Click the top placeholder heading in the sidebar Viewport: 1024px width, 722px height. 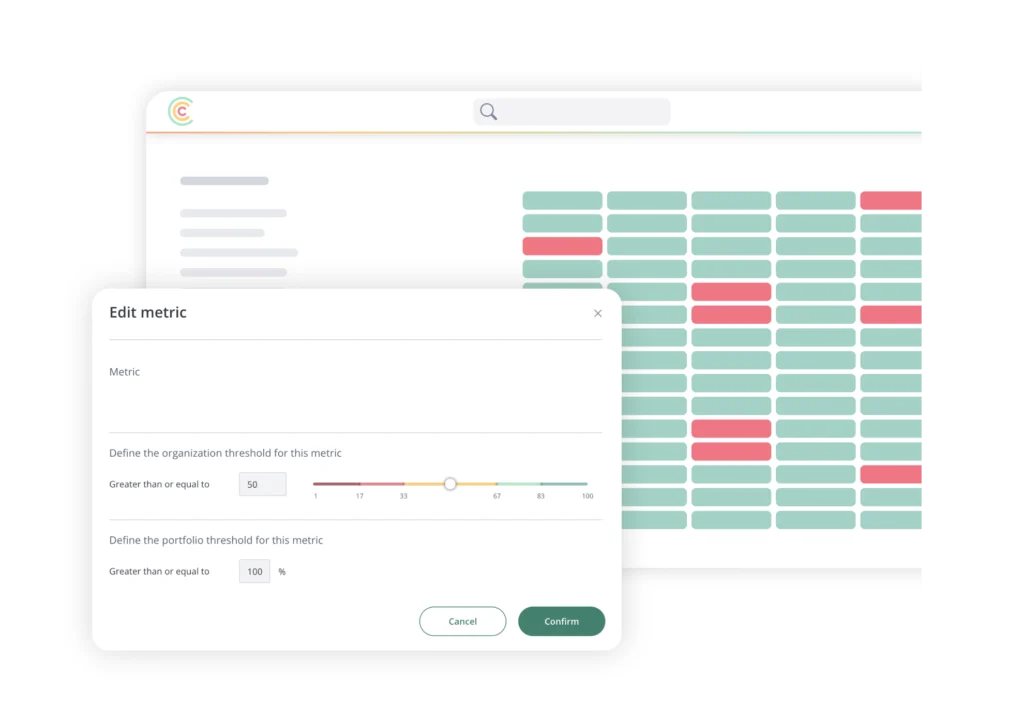point(224,181)
